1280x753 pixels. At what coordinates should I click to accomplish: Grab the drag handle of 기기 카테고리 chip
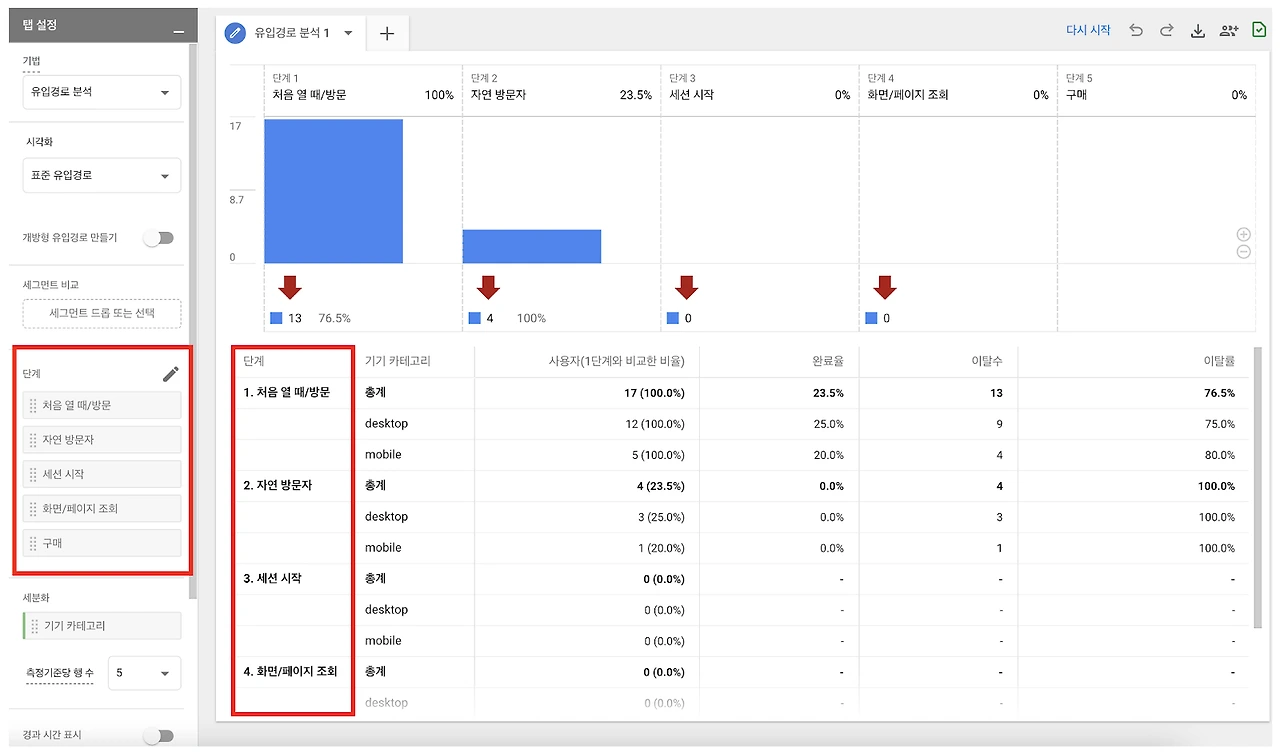tap(35, 626)
